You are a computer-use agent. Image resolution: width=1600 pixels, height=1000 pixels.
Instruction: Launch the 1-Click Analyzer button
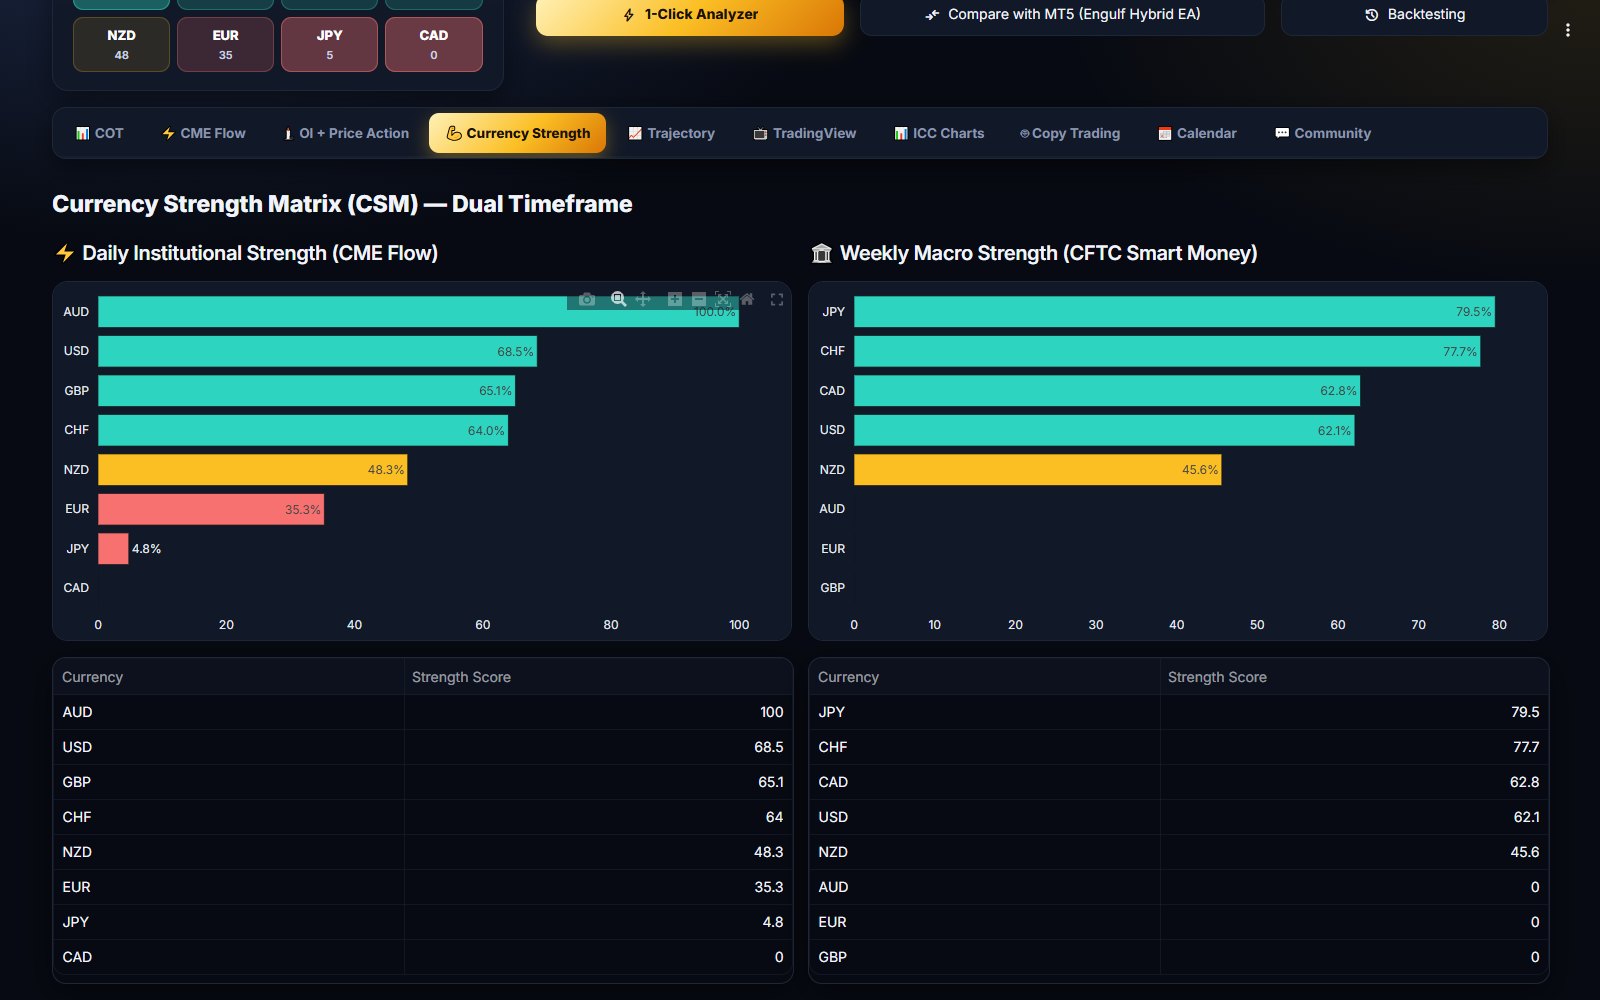[x=690, y=16]
